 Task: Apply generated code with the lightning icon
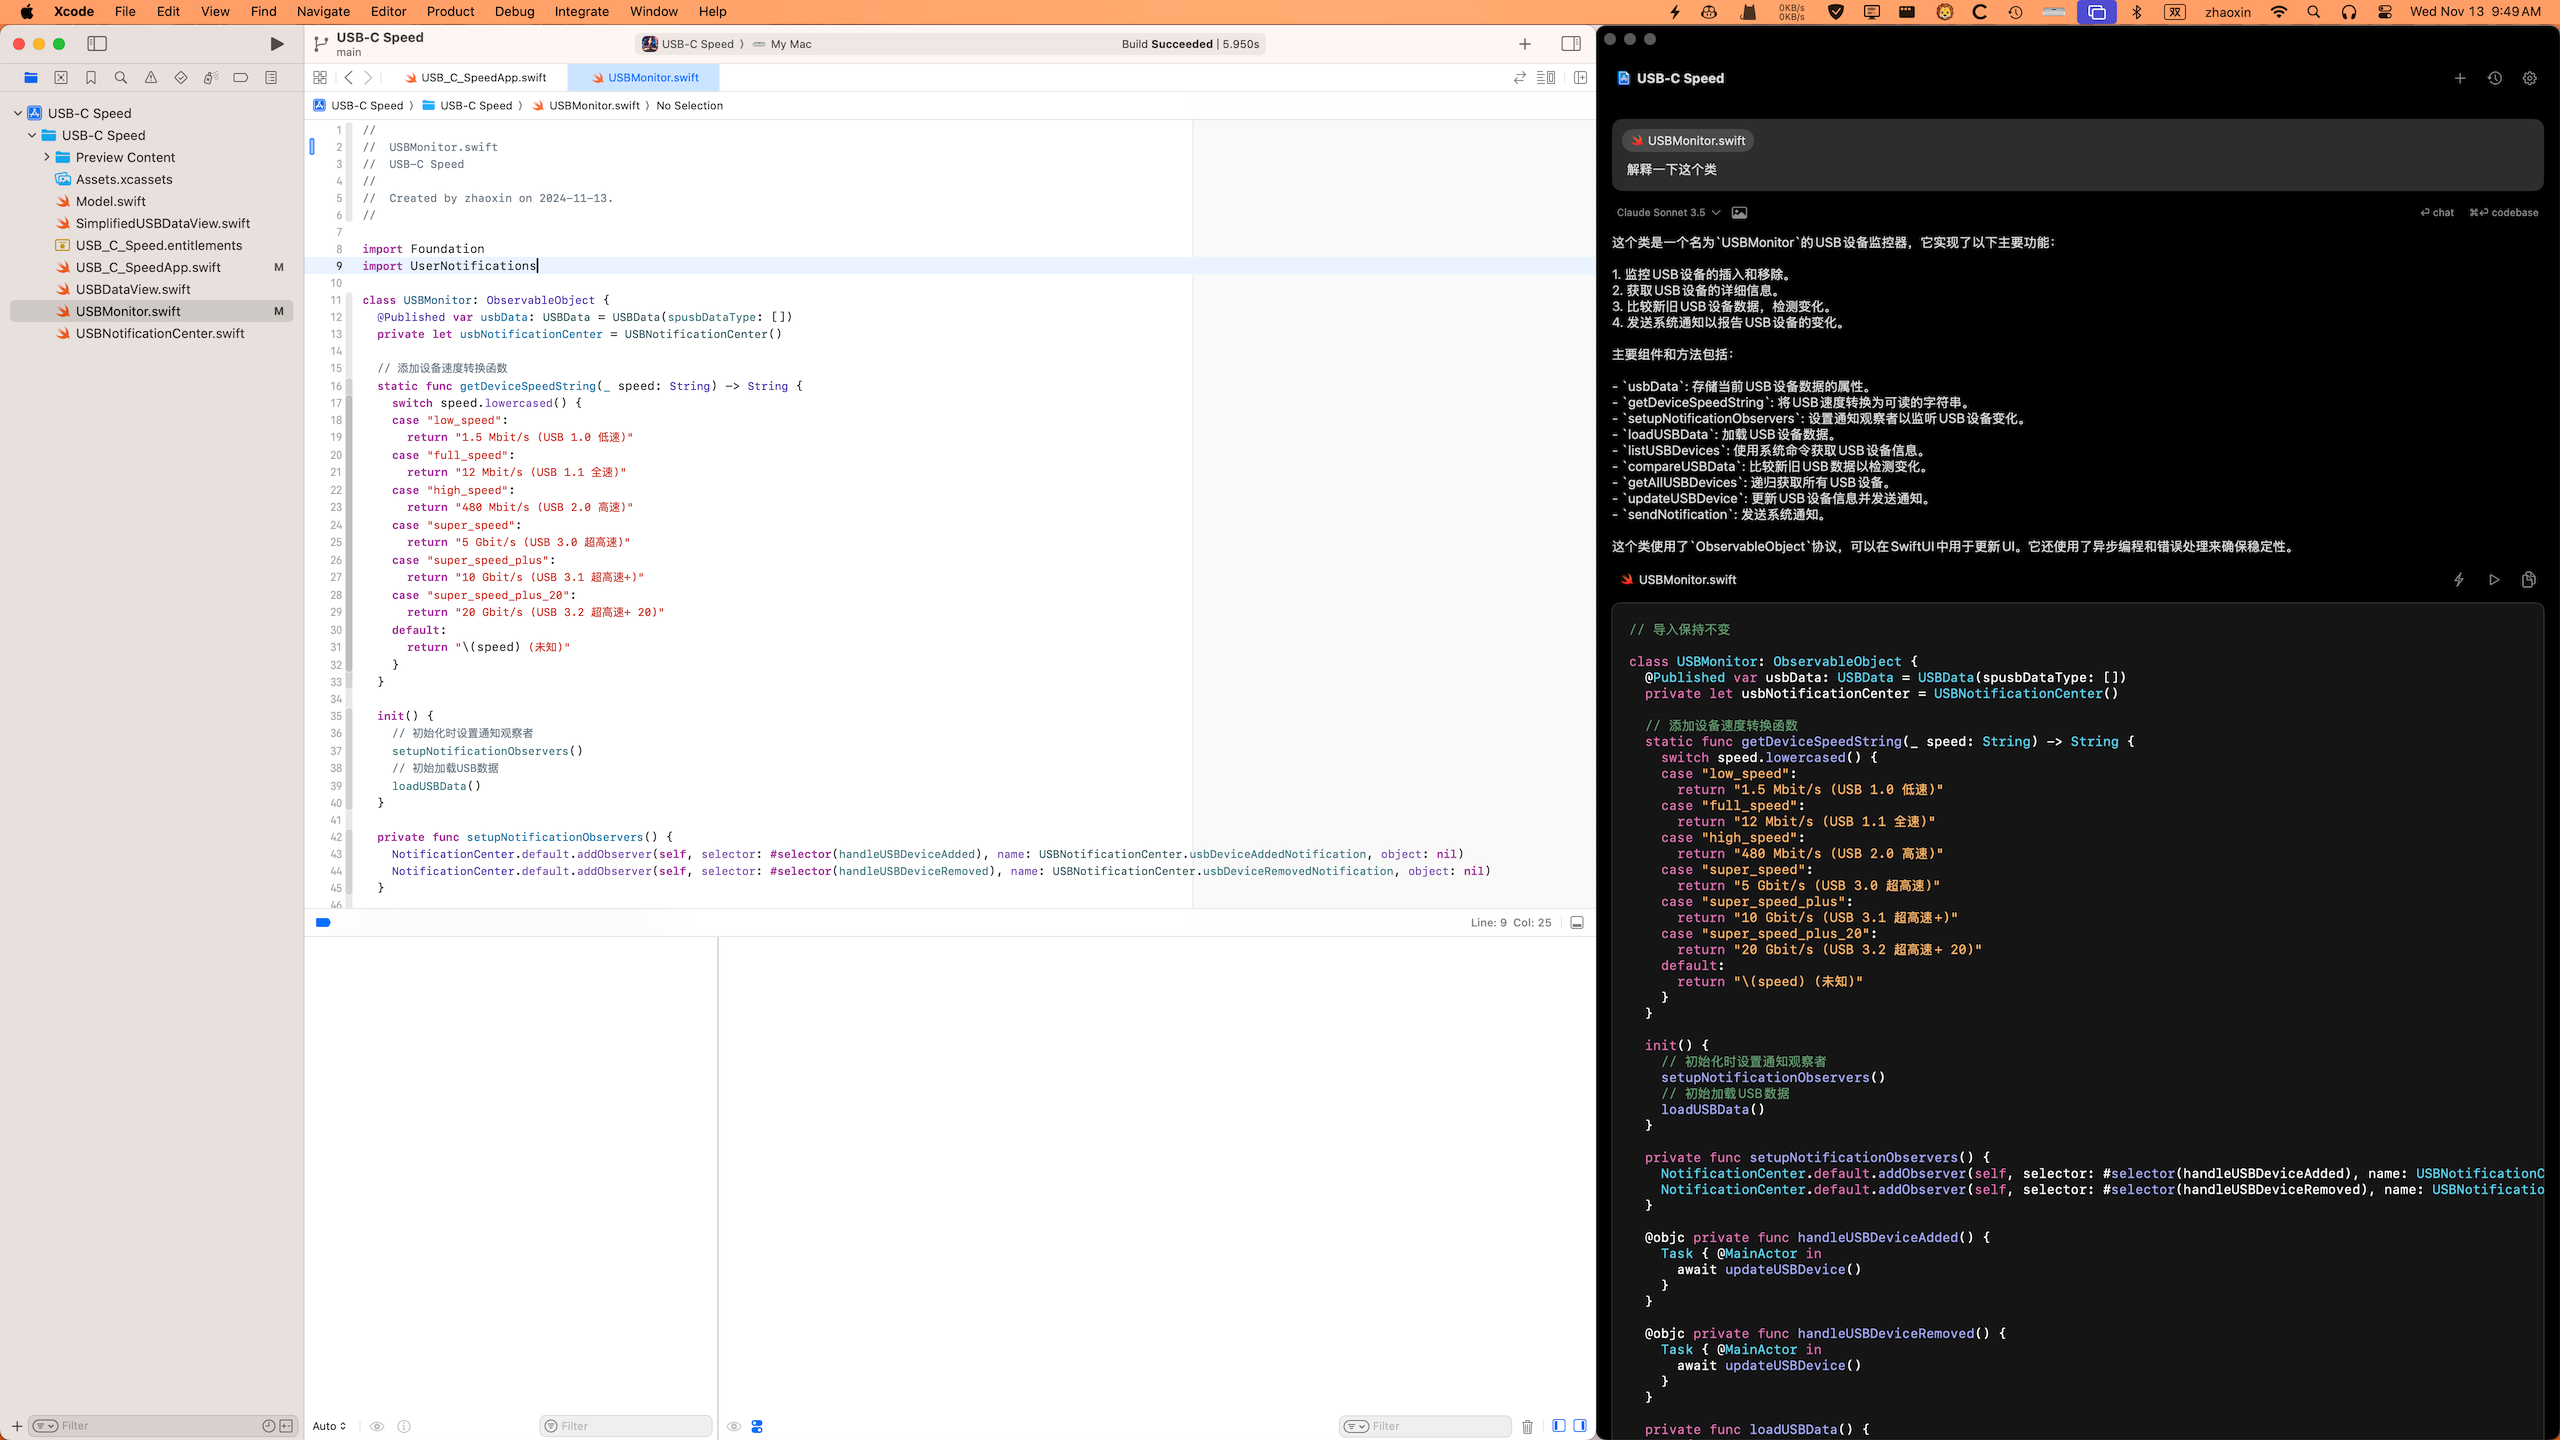click(x=2459, y=580)
